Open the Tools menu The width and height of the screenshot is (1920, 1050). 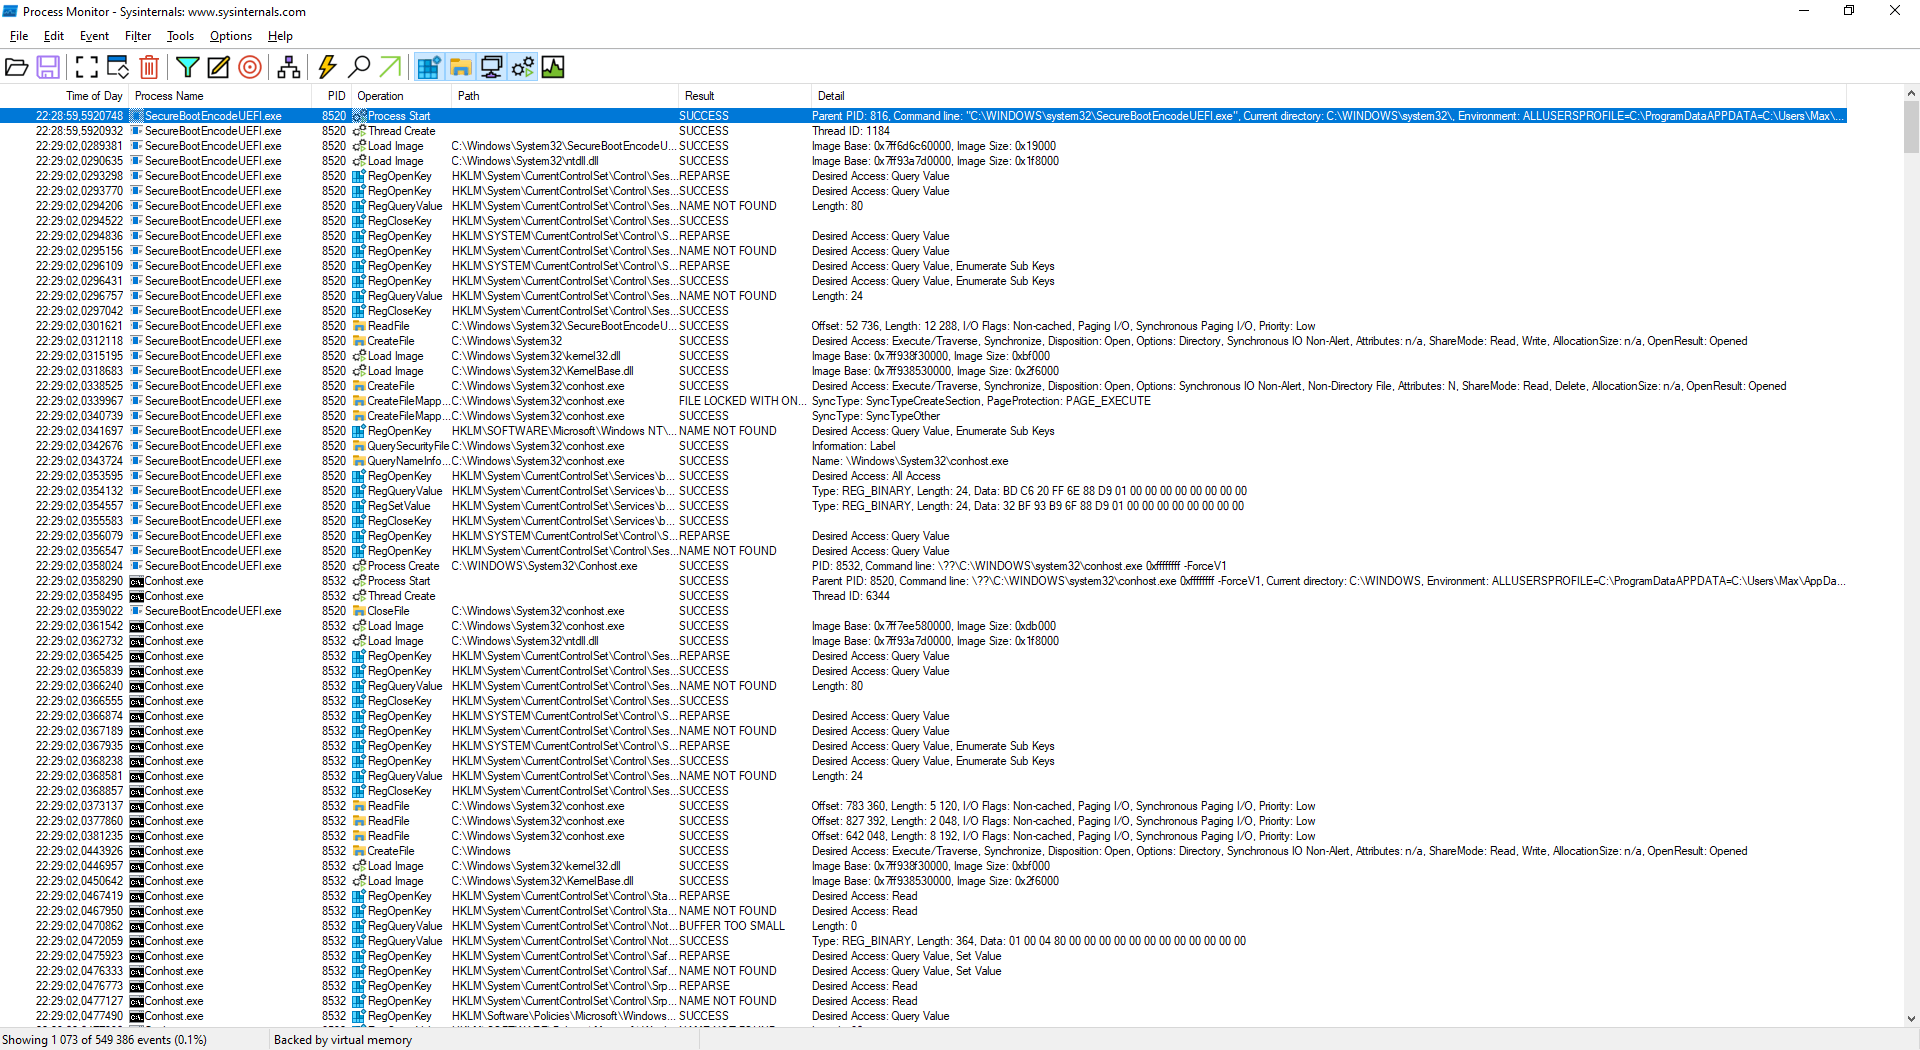pyautogui.click(x=180, y=36)
